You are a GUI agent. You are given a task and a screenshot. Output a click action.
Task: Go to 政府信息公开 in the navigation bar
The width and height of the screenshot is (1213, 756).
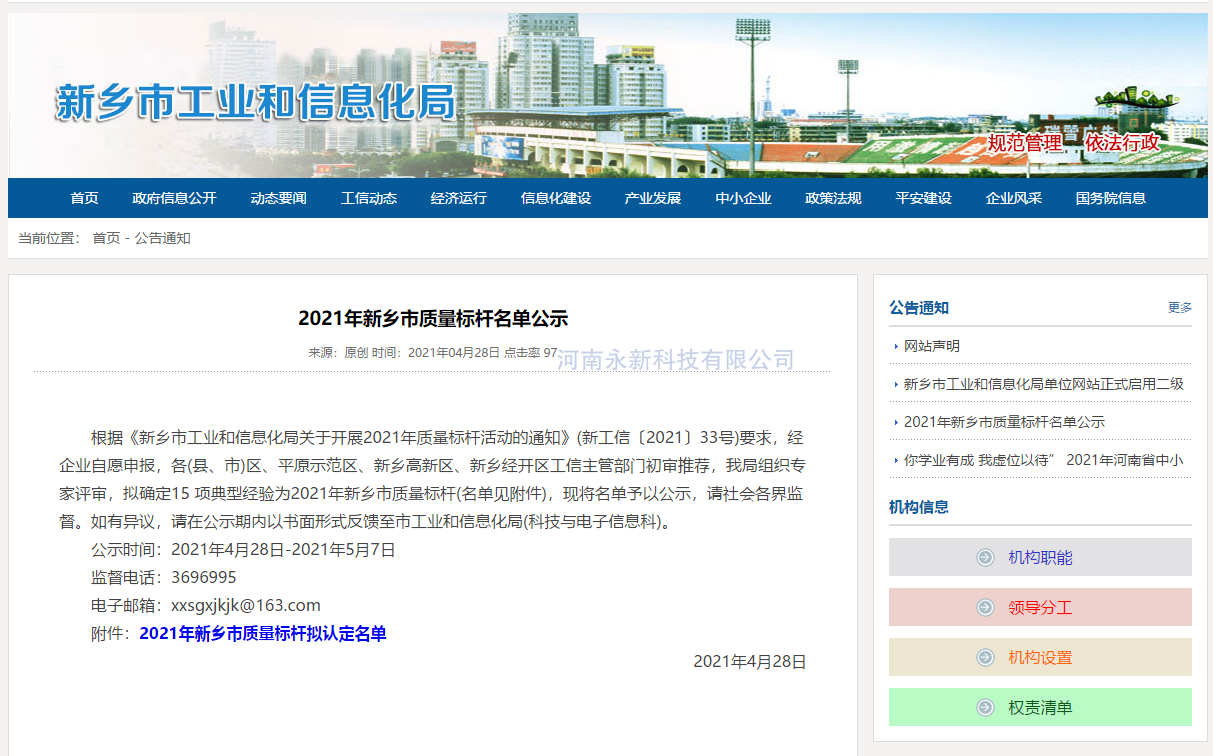click(x=174, y=198)
